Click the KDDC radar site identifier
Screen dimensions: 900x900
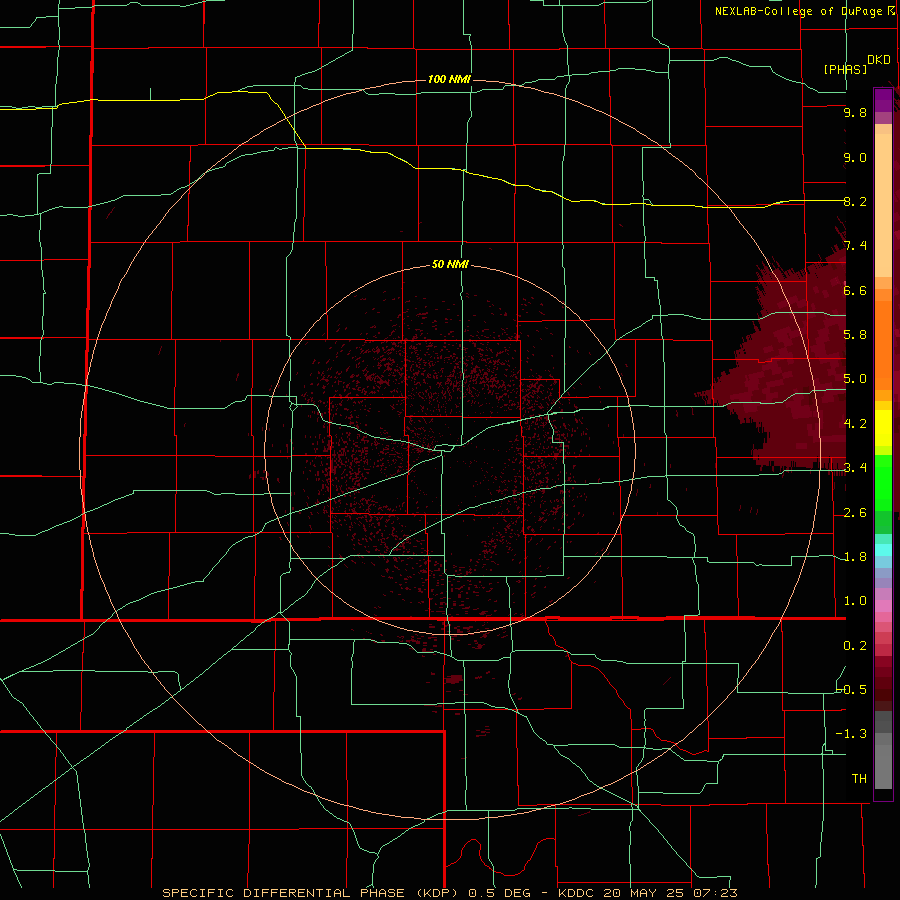coord(578,893)
